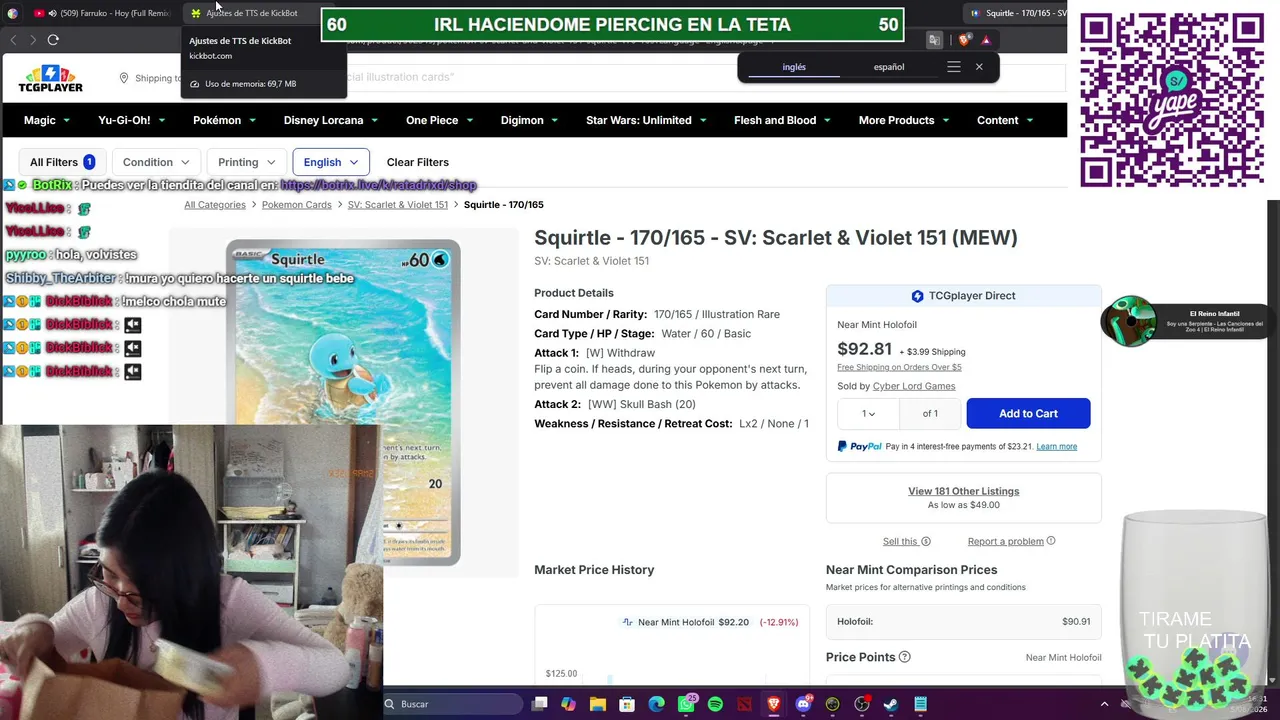This screenshot has width=1280, height=720.
Task: Open the translate popup options menu icon
Action: click(953, 67)
